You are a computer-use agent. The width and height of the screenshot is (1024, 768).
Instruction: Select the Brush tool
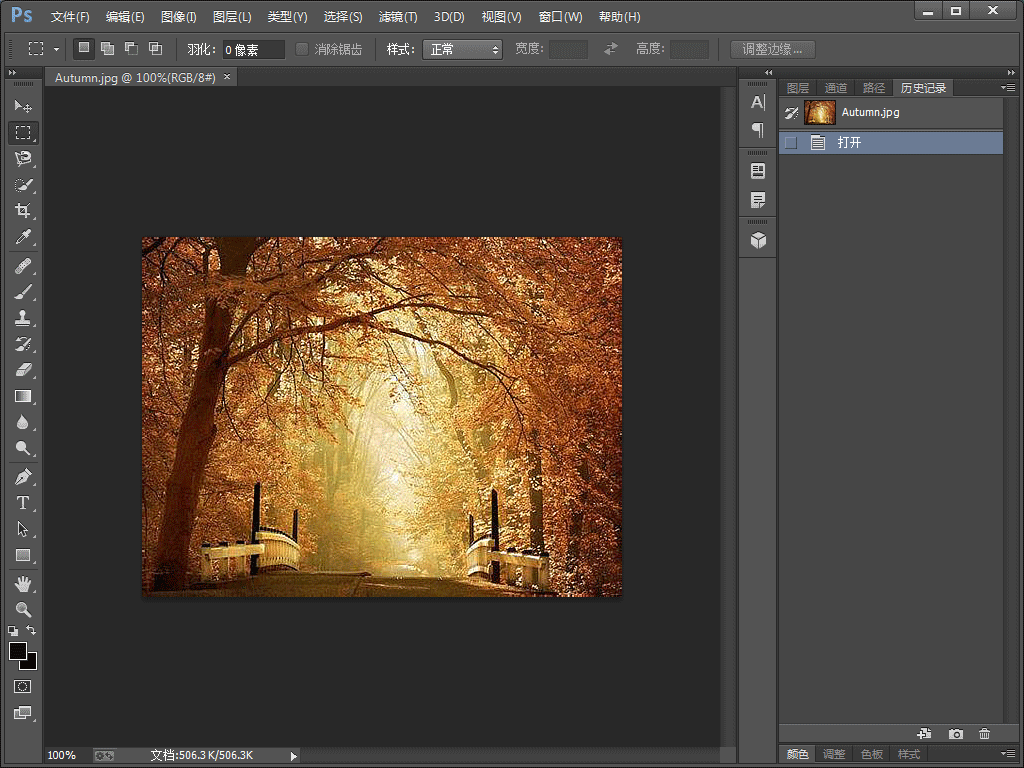click(23, 292)
